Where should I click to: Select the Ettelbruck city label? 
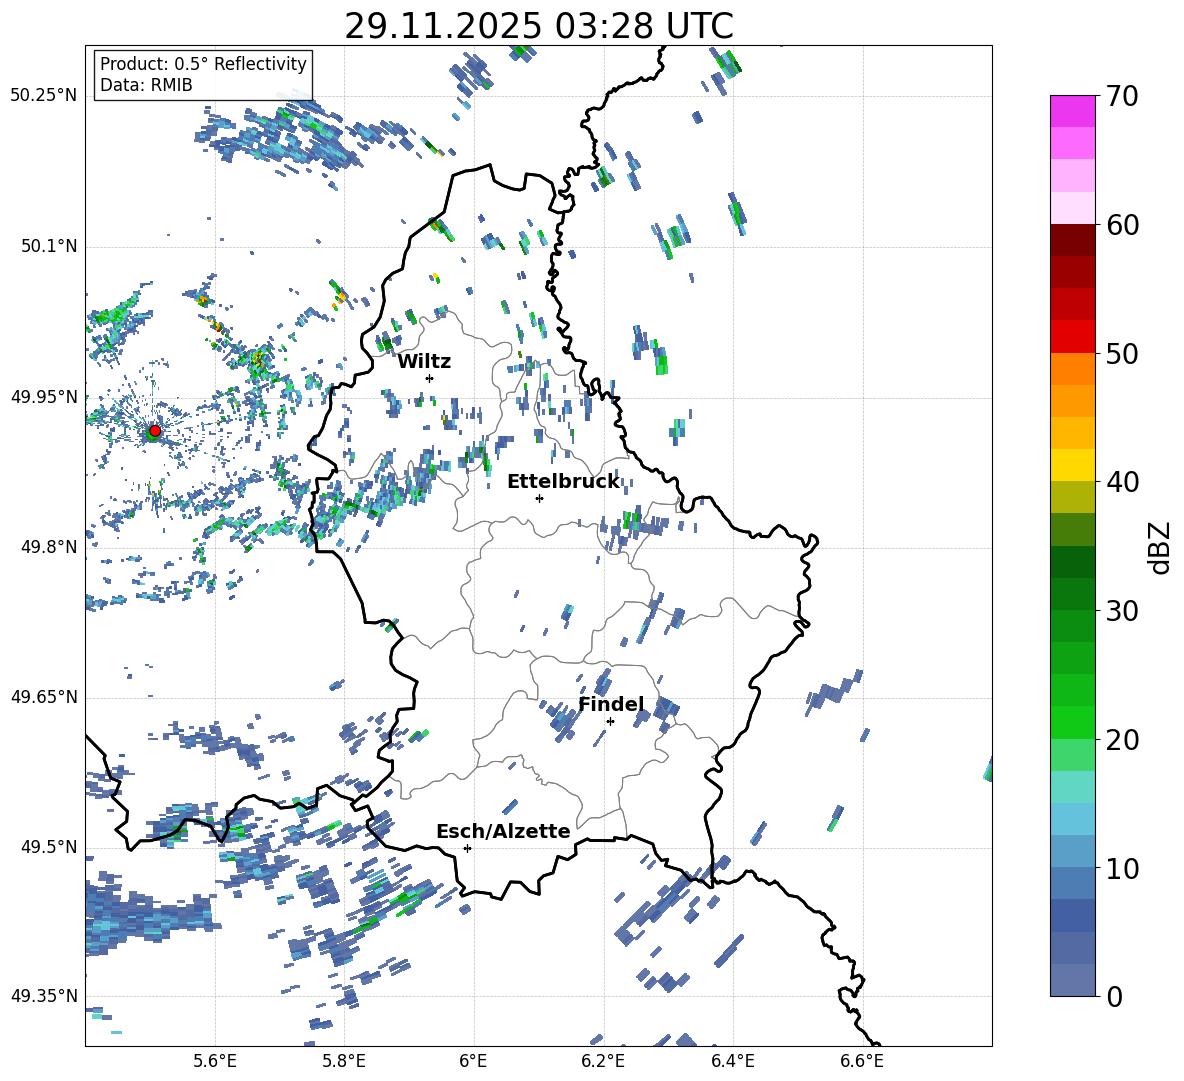(563, 482)
